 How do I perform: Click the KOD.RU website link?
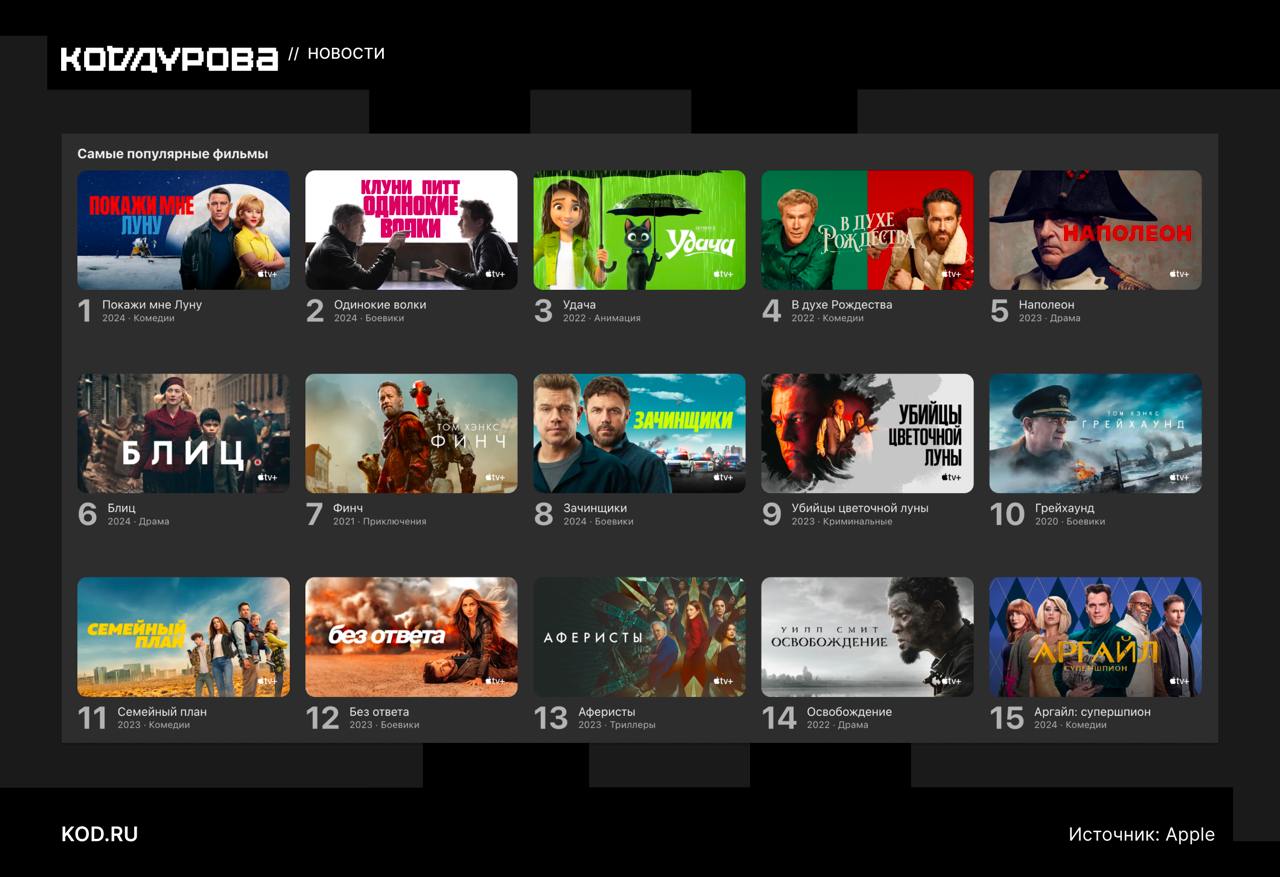click(x=99, y=834)
